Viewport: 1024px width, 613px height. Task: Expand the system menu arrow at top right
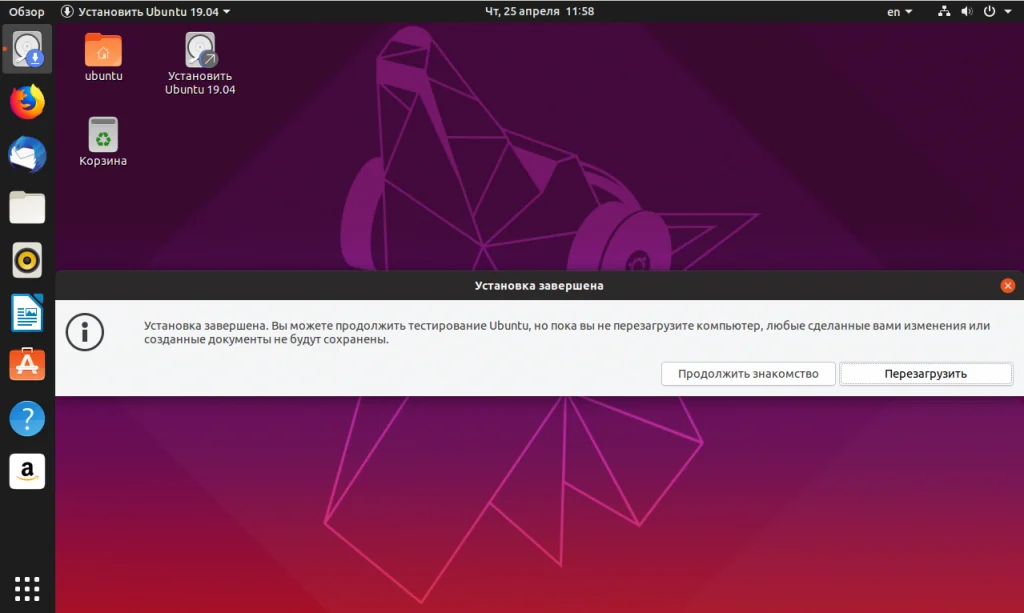pos(1008,11)
